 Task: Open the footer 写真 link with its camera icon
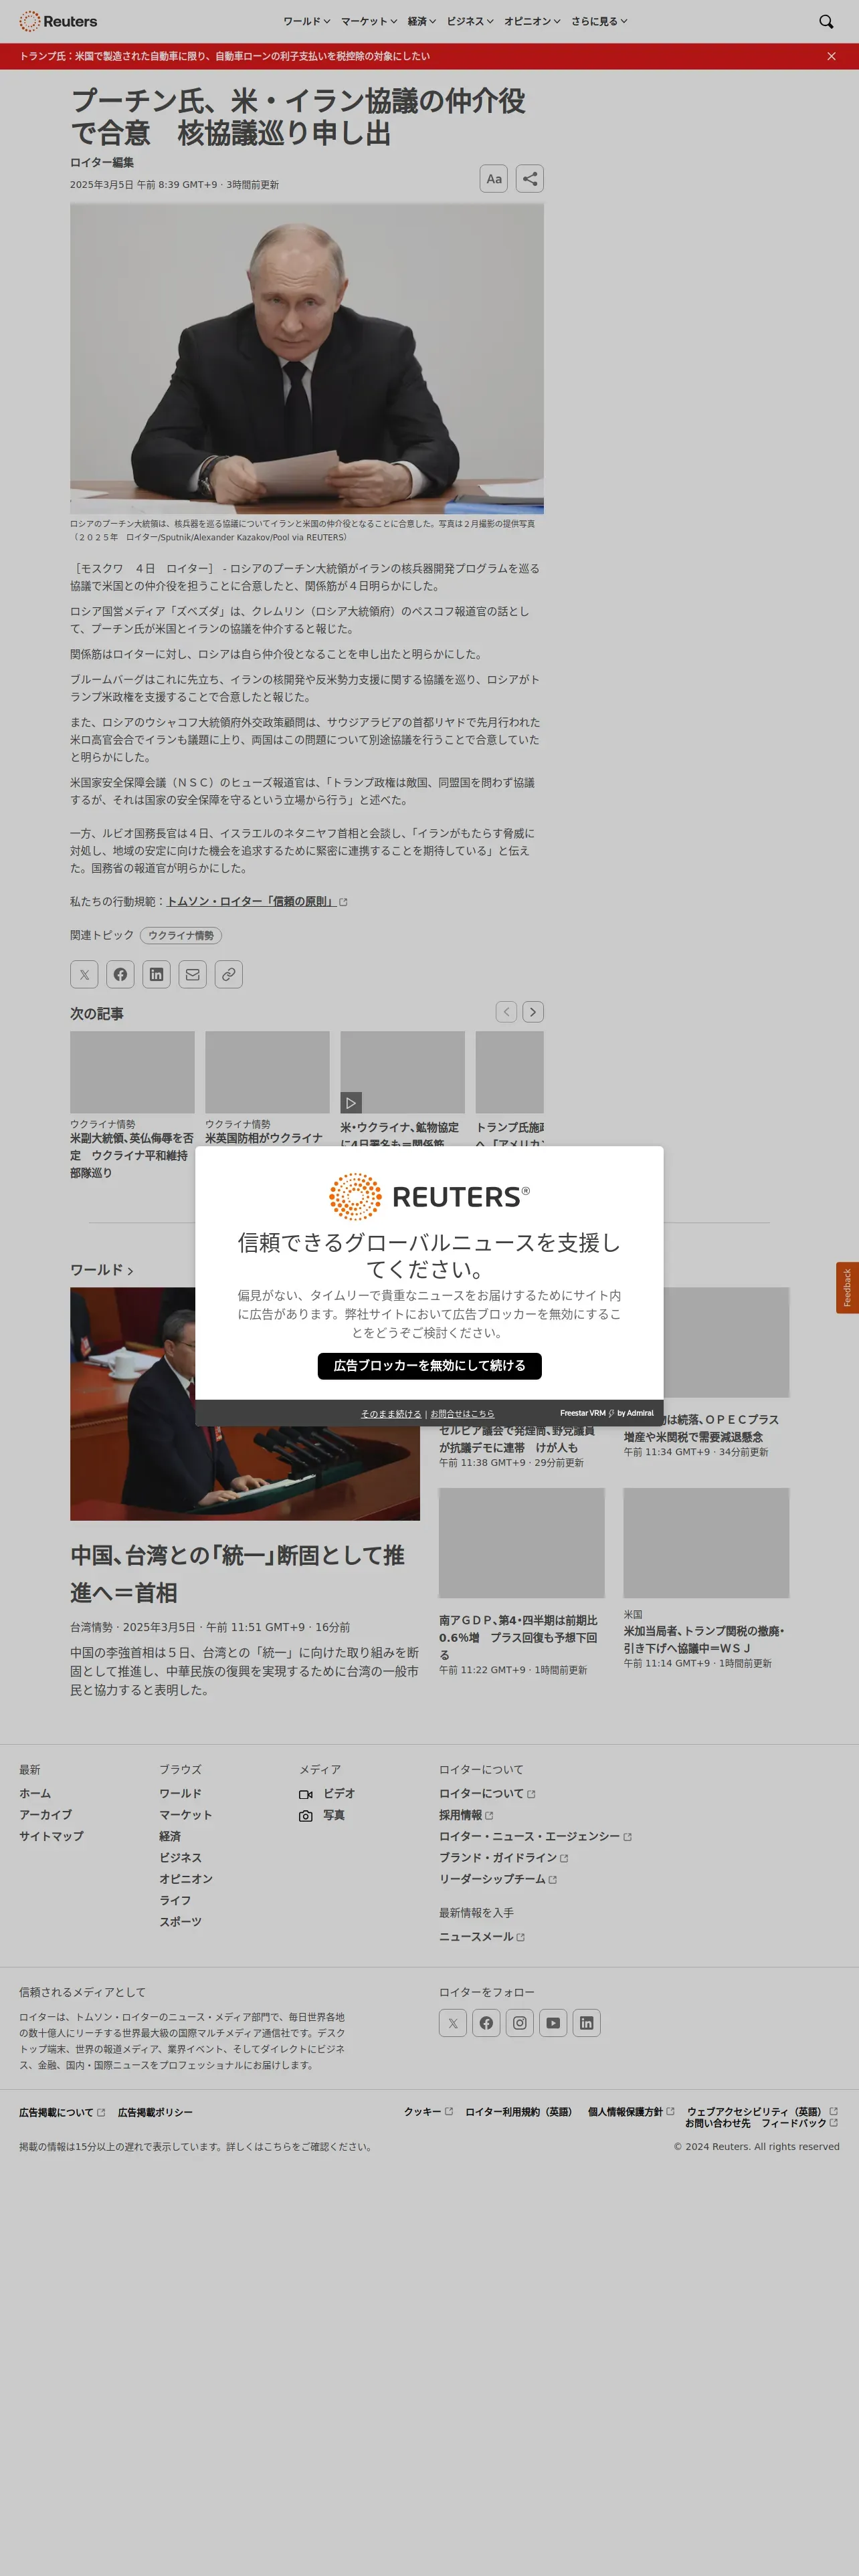[x=322, y=1814]
